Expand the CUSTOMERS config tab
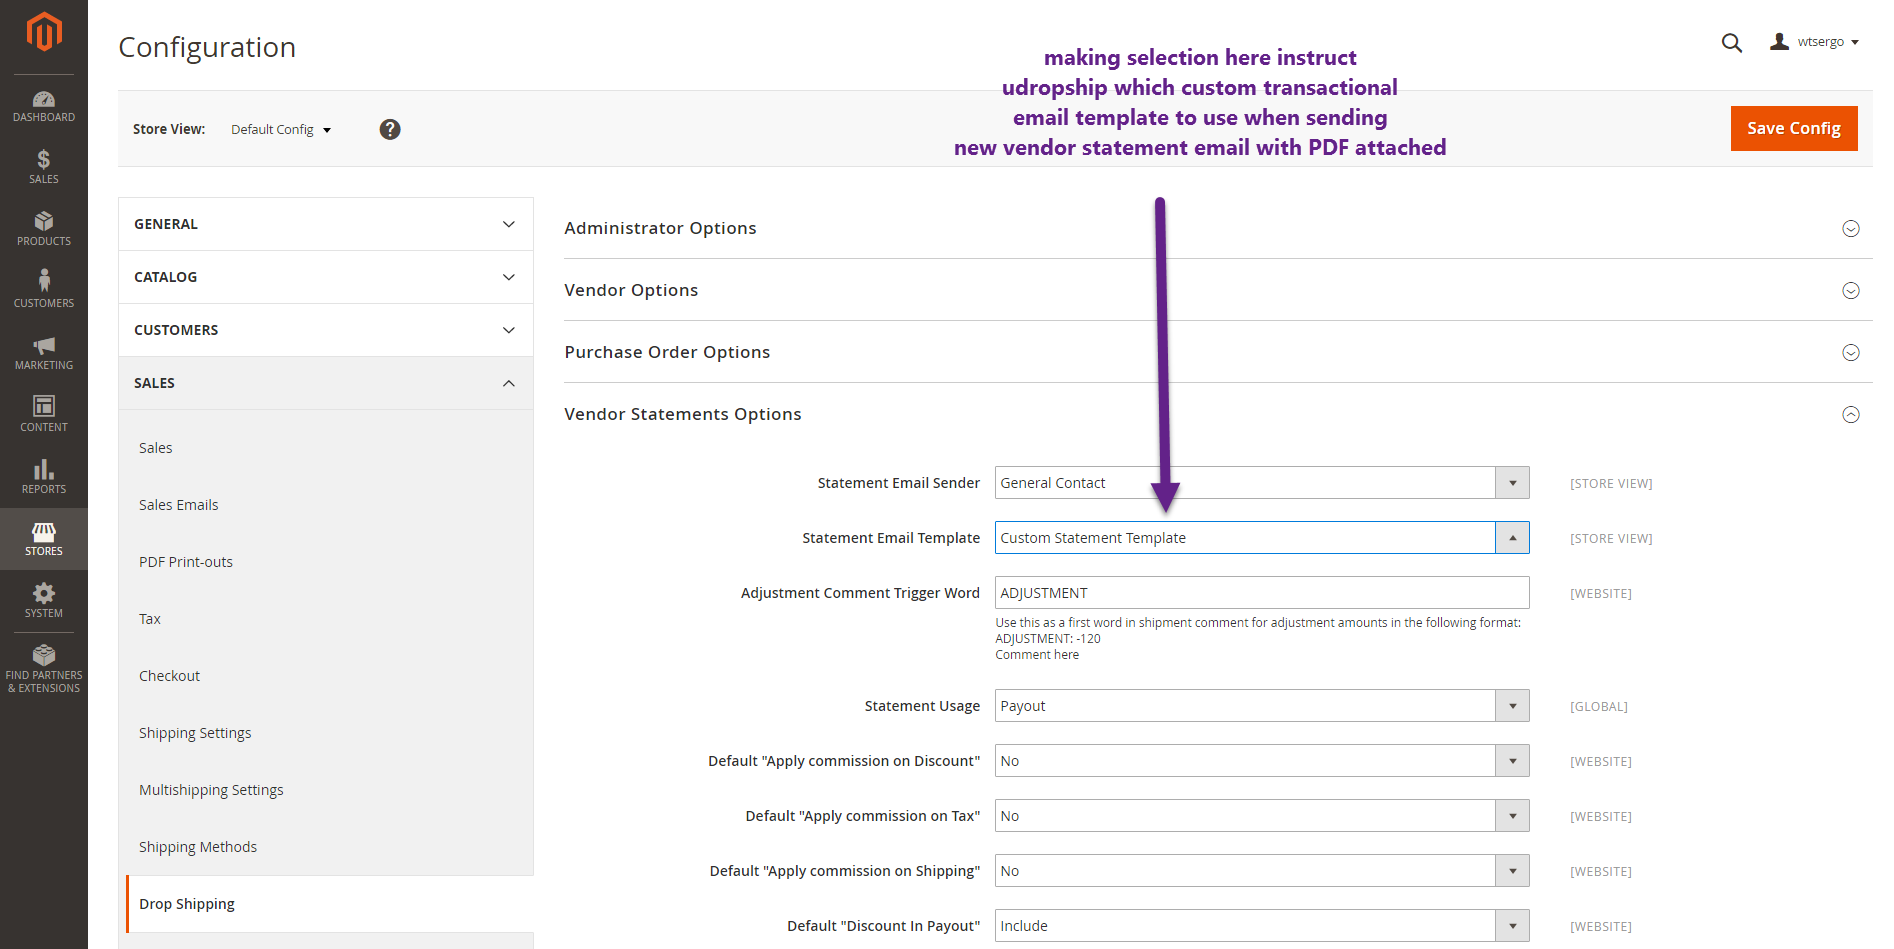This screenshot has height=949, width=1894. [326, 330]
